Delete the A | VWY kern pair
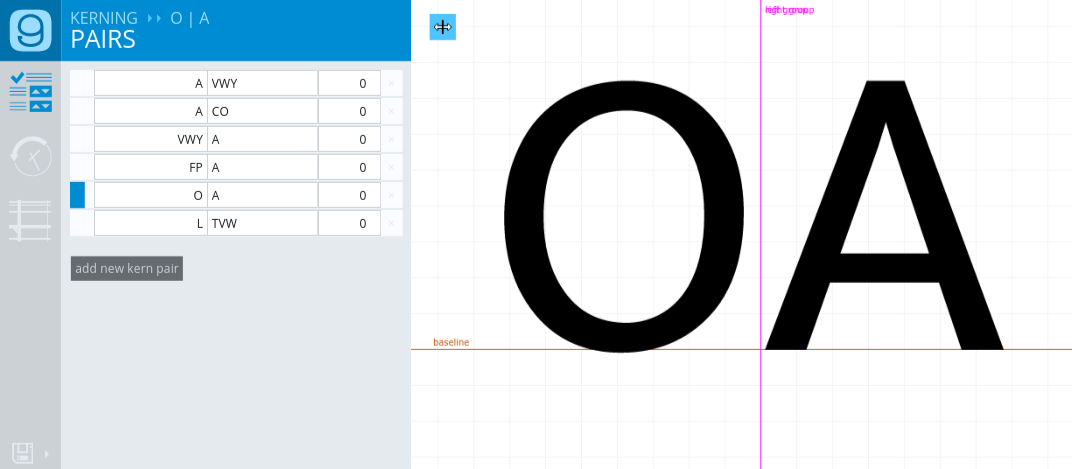This screenshot has width=1072, height=469. (392, 83)
